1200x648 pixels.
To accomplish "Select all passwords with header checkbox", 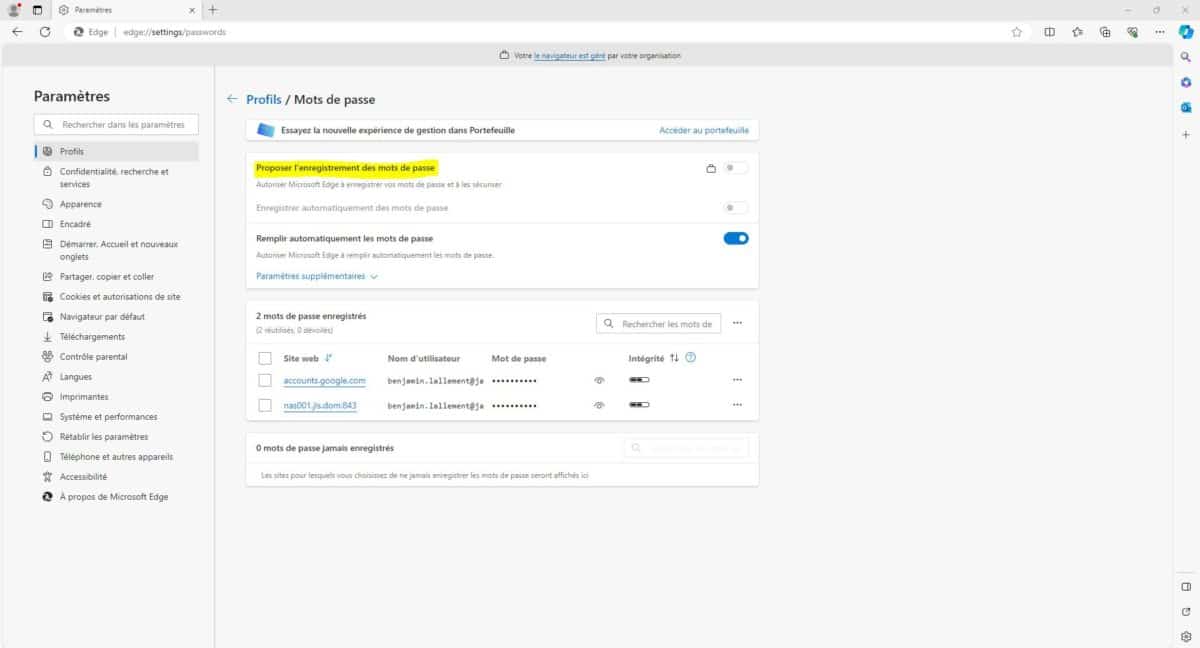I will click(x=265, y=358).
